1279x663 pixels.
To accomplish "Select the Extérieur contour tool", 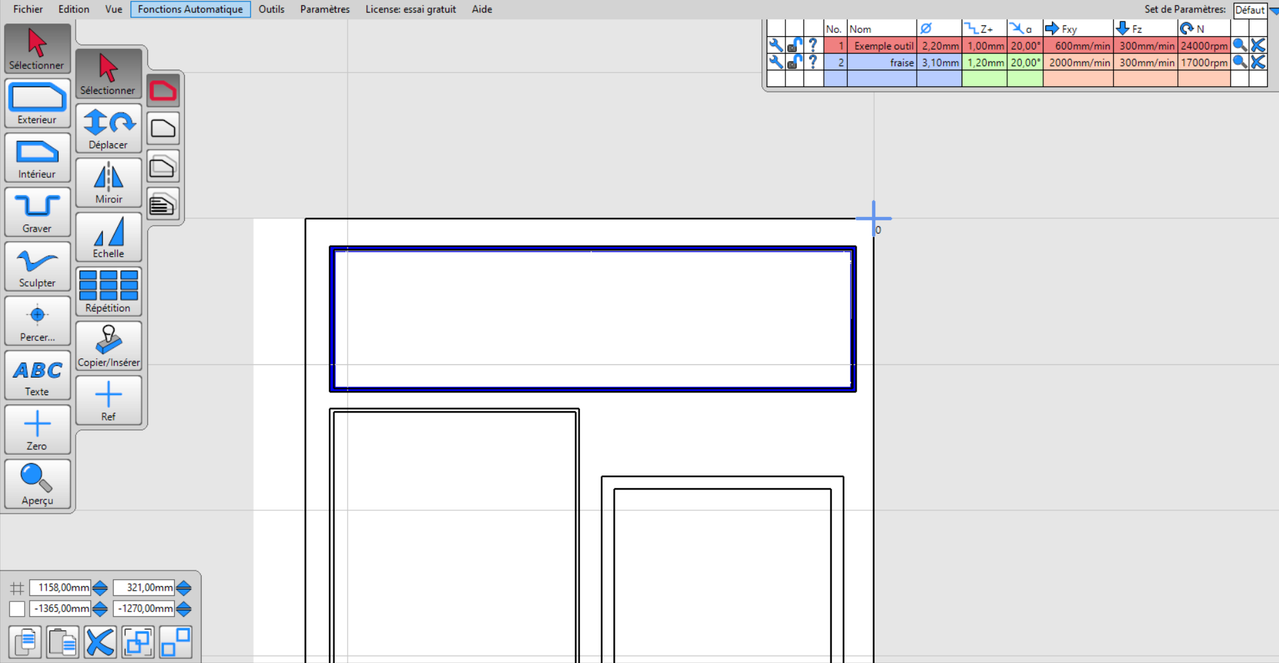I will [x=37, y=104].
